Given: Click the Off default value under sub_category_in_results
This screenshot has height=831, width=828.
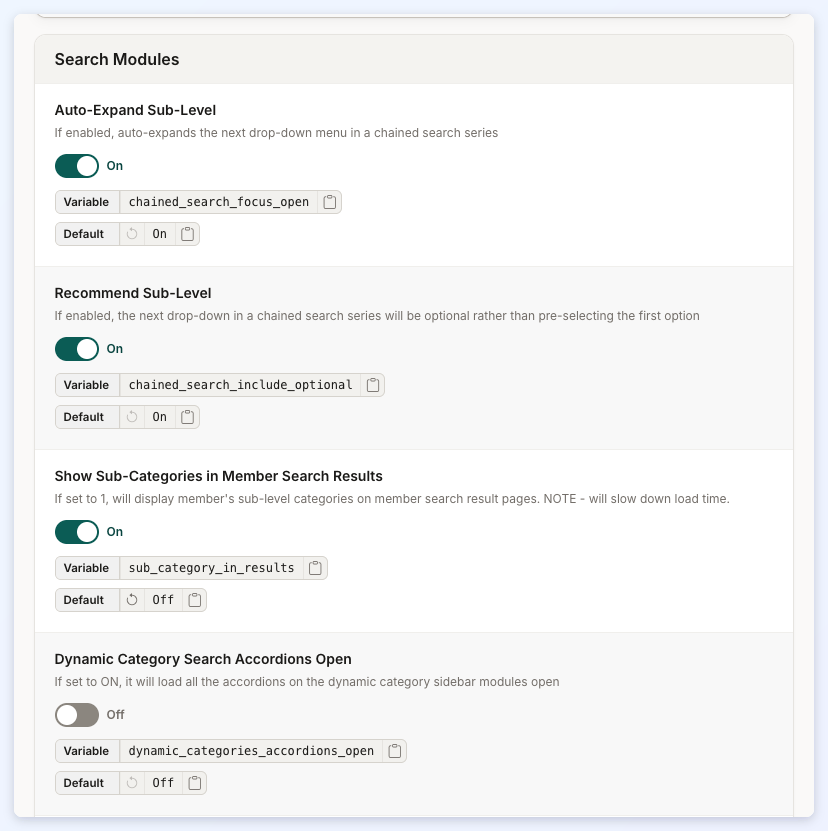Looking at the screenshot, I should [163, 600].
